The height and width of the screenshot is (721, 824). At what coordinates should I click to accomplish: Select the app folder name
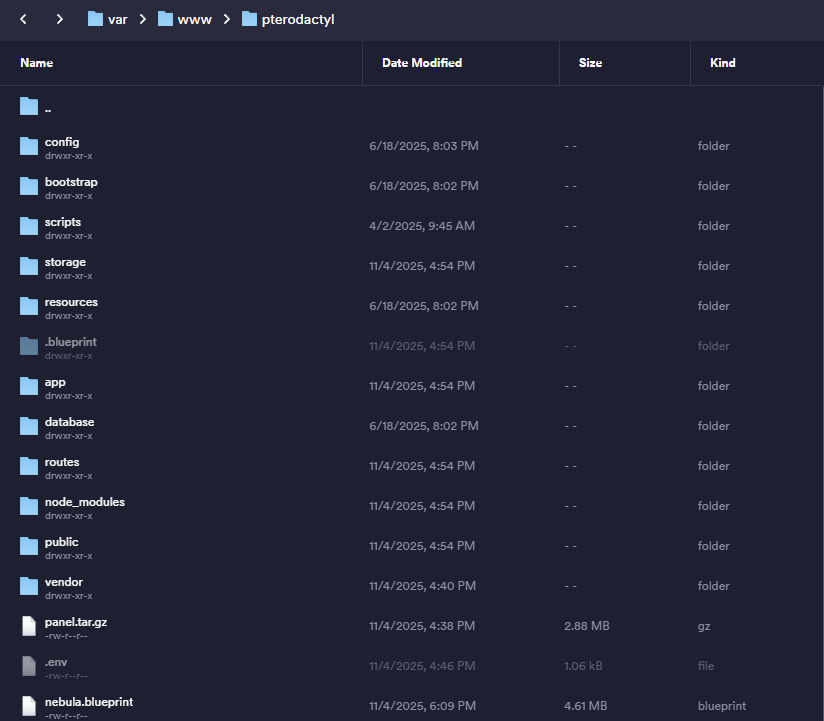[55, 383]
